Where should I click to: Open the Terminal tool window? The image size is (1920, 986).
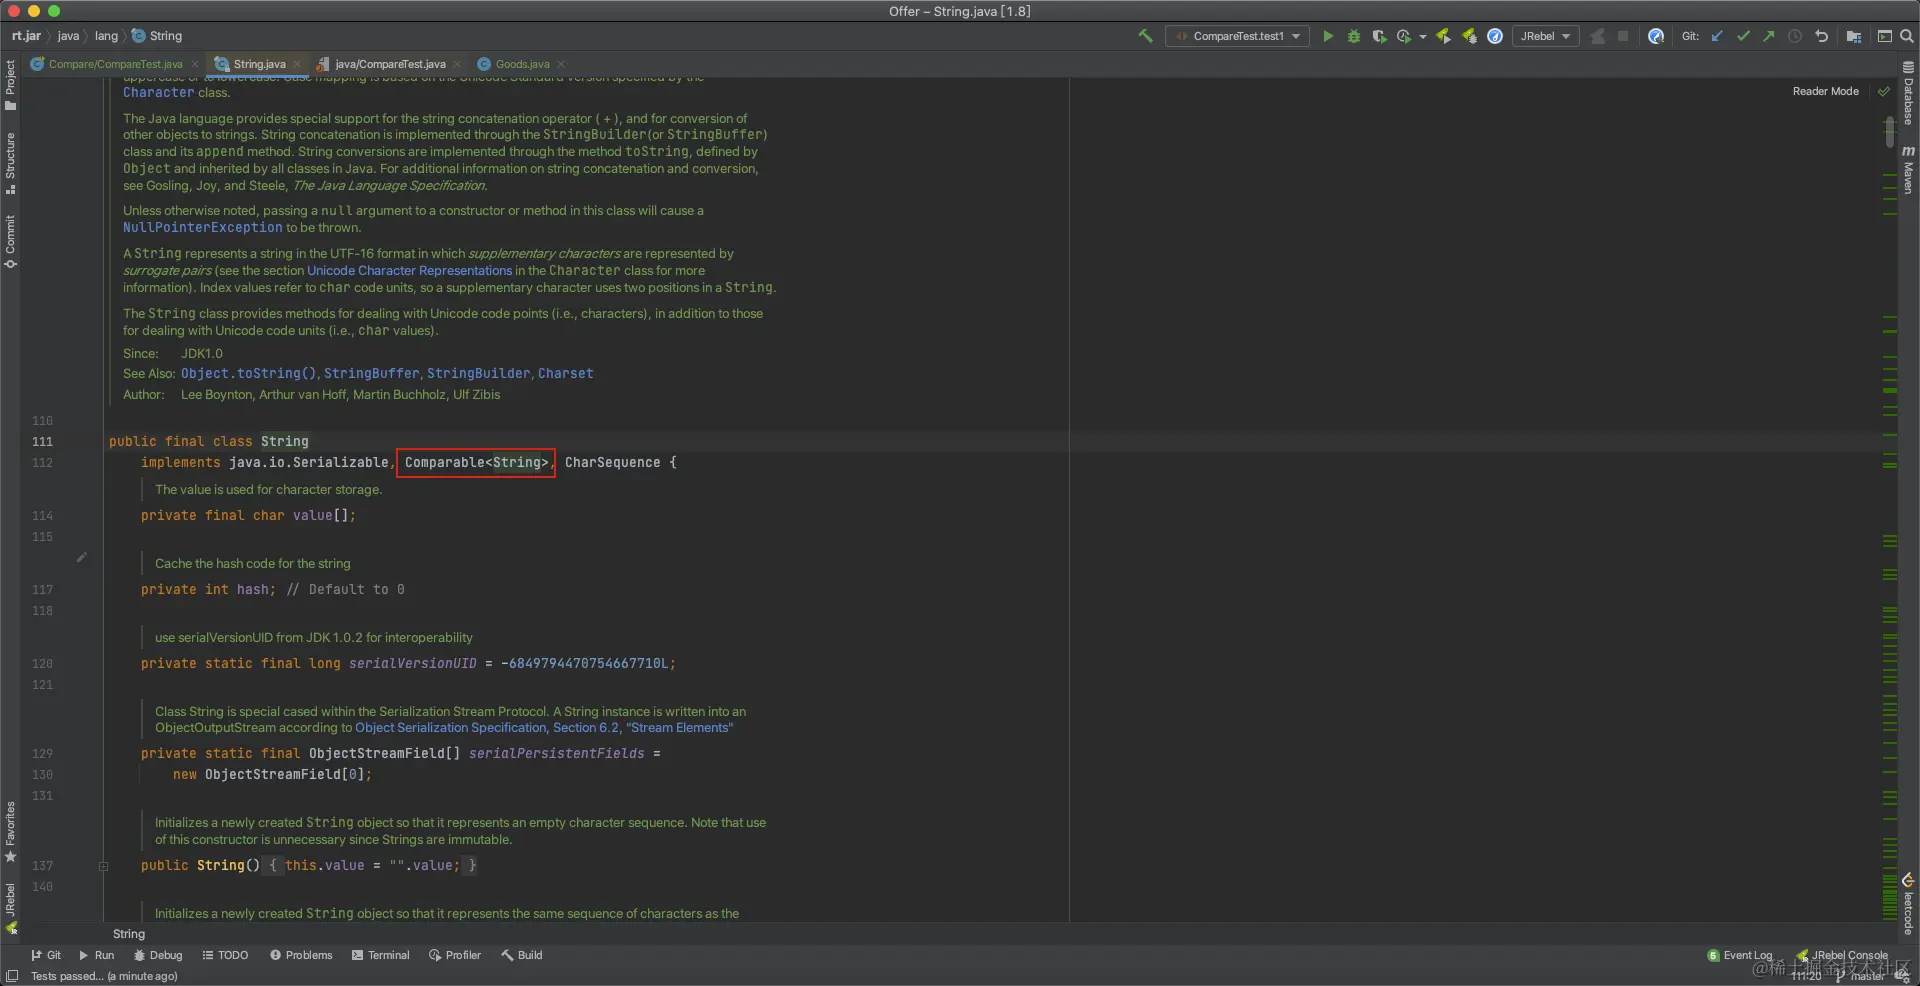pyautogui.click(x=381, y=955)
